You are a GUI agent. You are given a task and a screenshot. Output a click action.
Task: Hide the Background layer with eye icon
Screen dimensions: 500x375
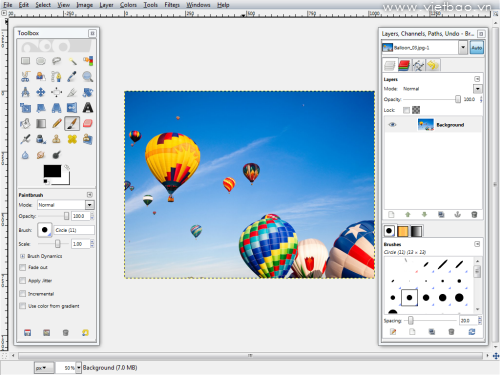point(392,125)
